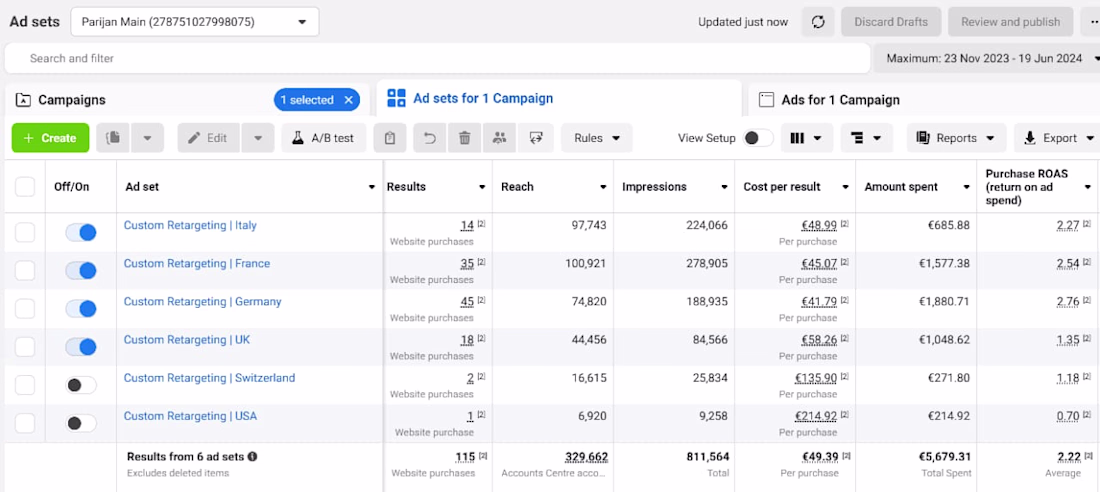The height and width of the screenshot is (492, 1100).
Task: Open the Impressions column sort arrow
Action: 724,187
